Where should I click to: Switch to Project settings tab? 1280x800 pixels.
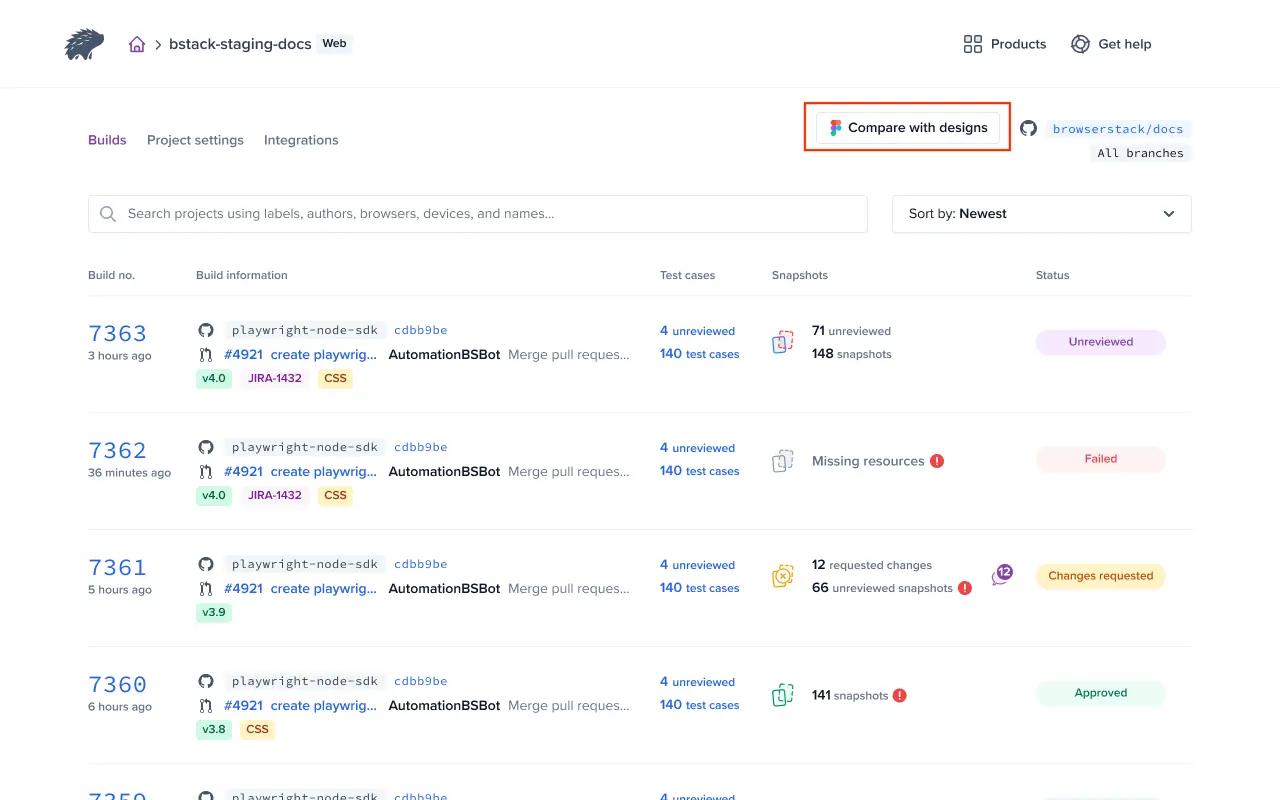click(x=195, y=140)
